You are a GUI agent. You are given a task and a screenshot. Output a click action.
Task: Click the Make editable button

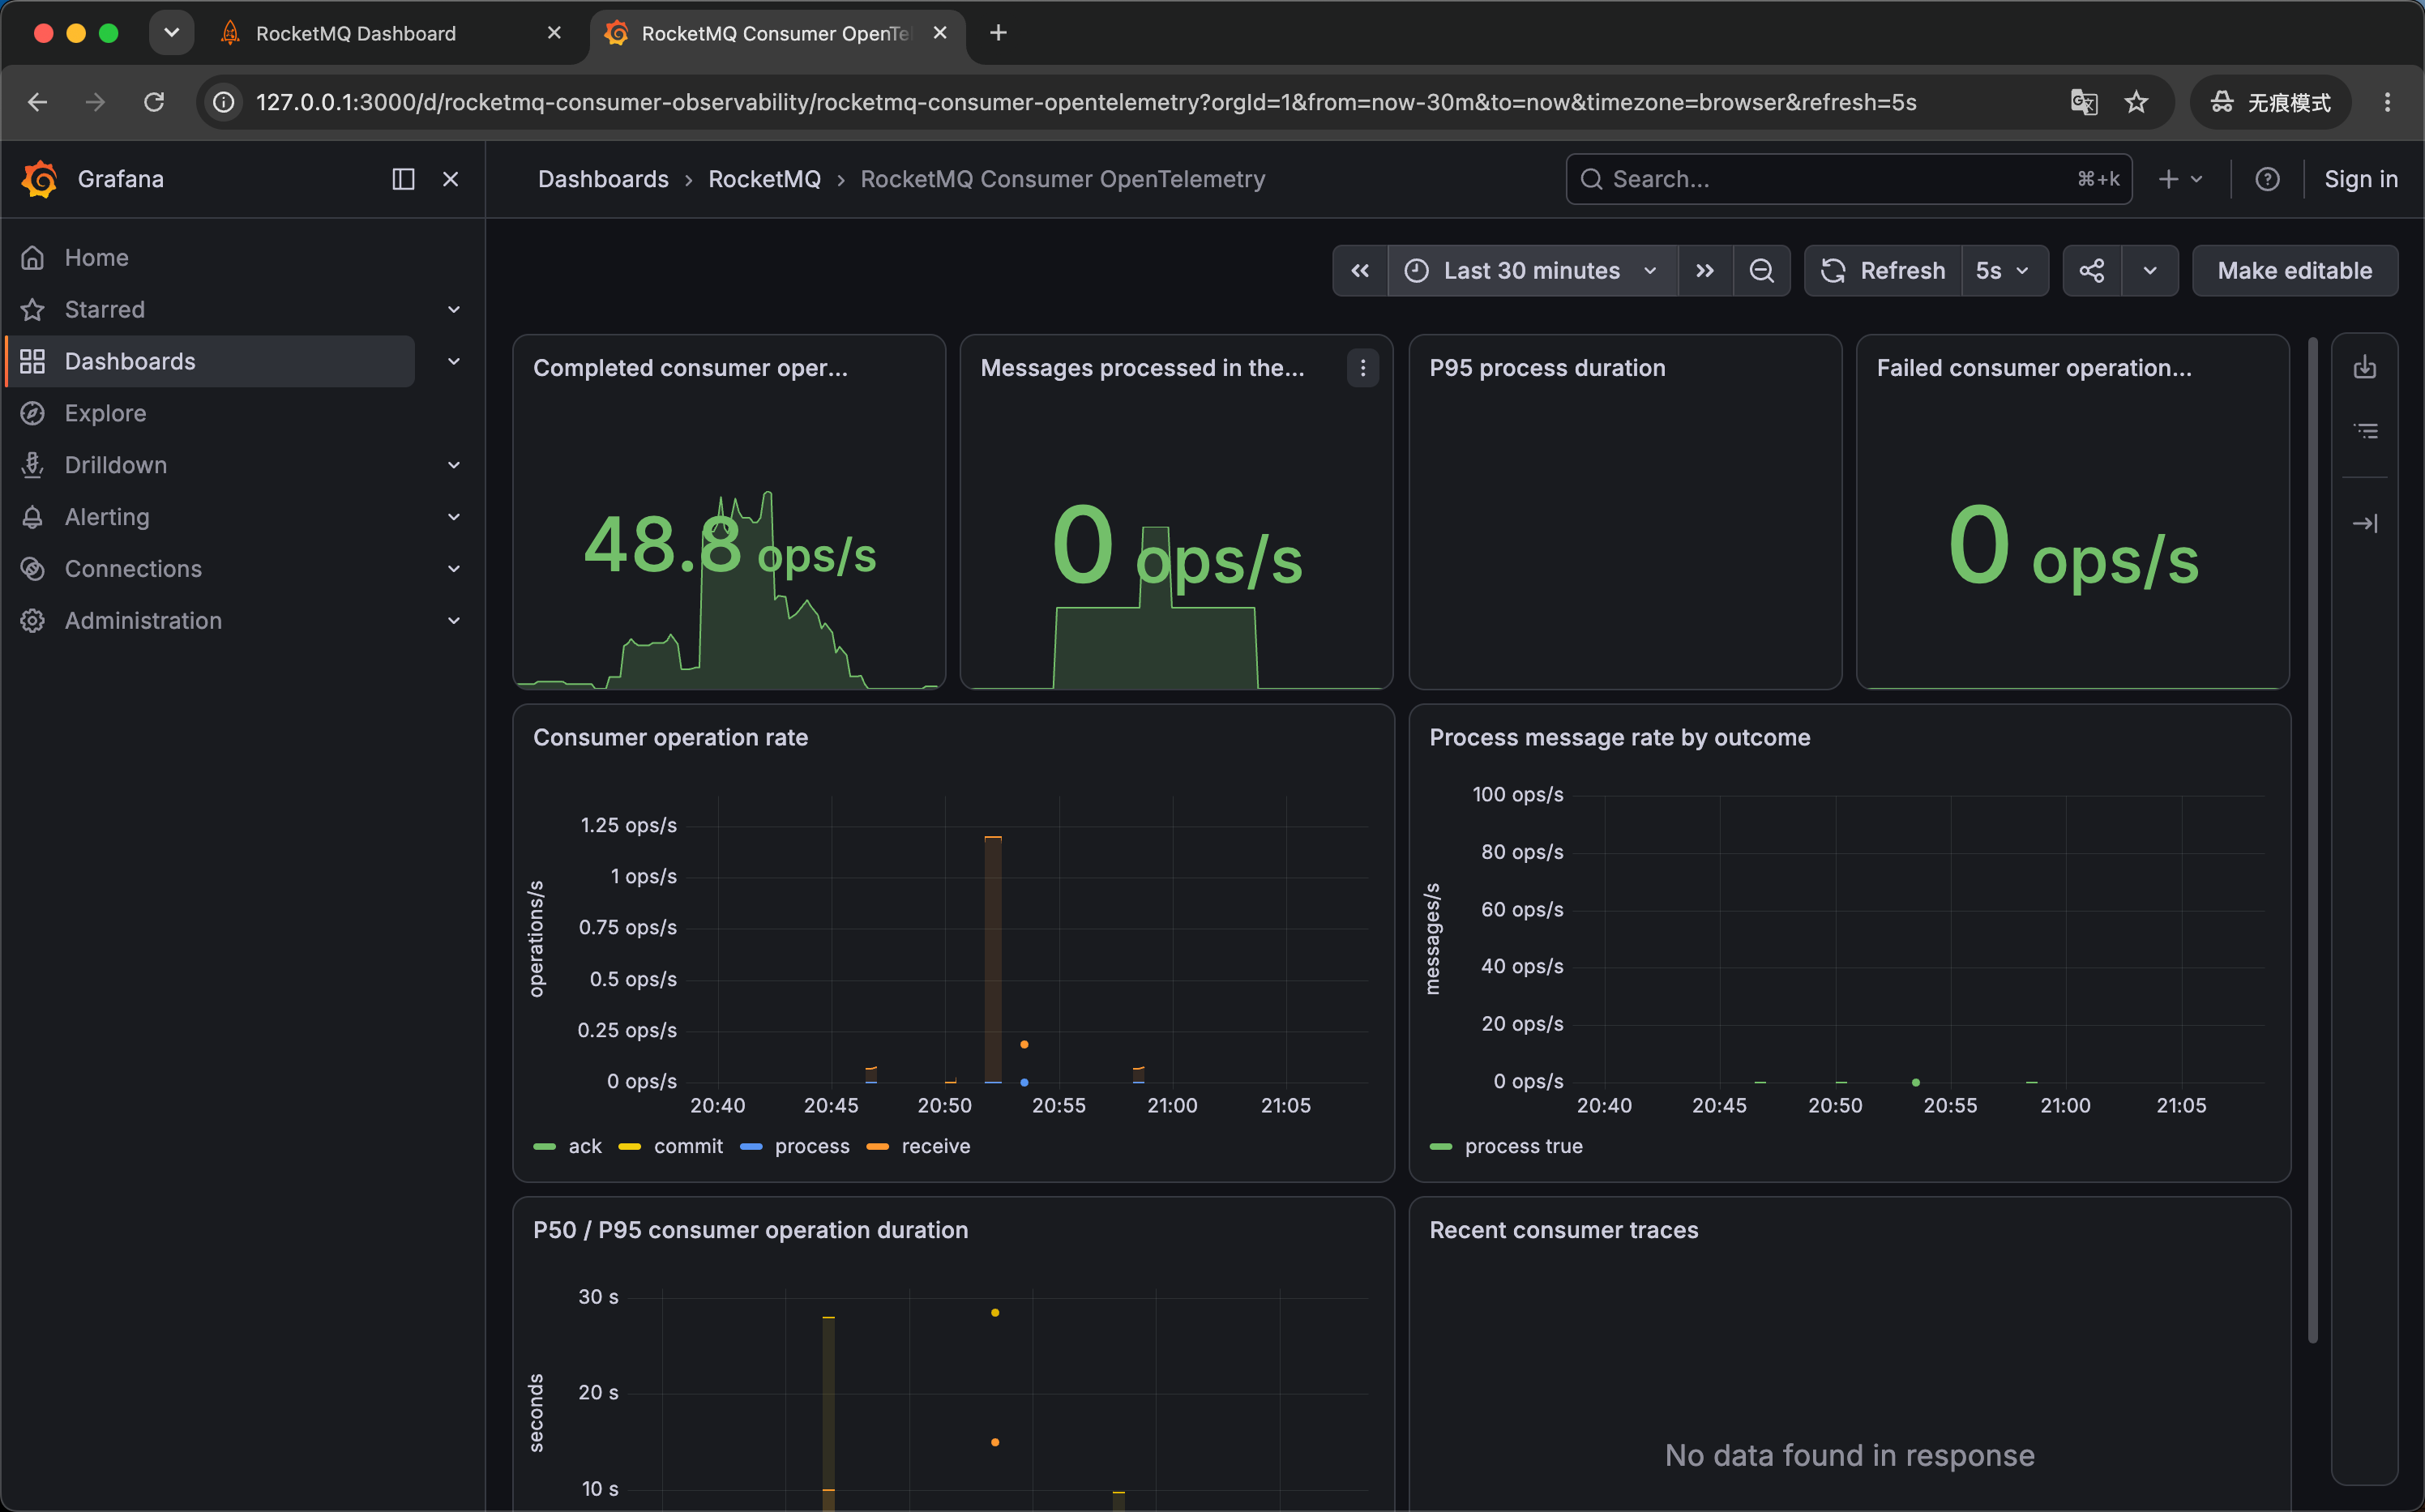(2294, 271)
